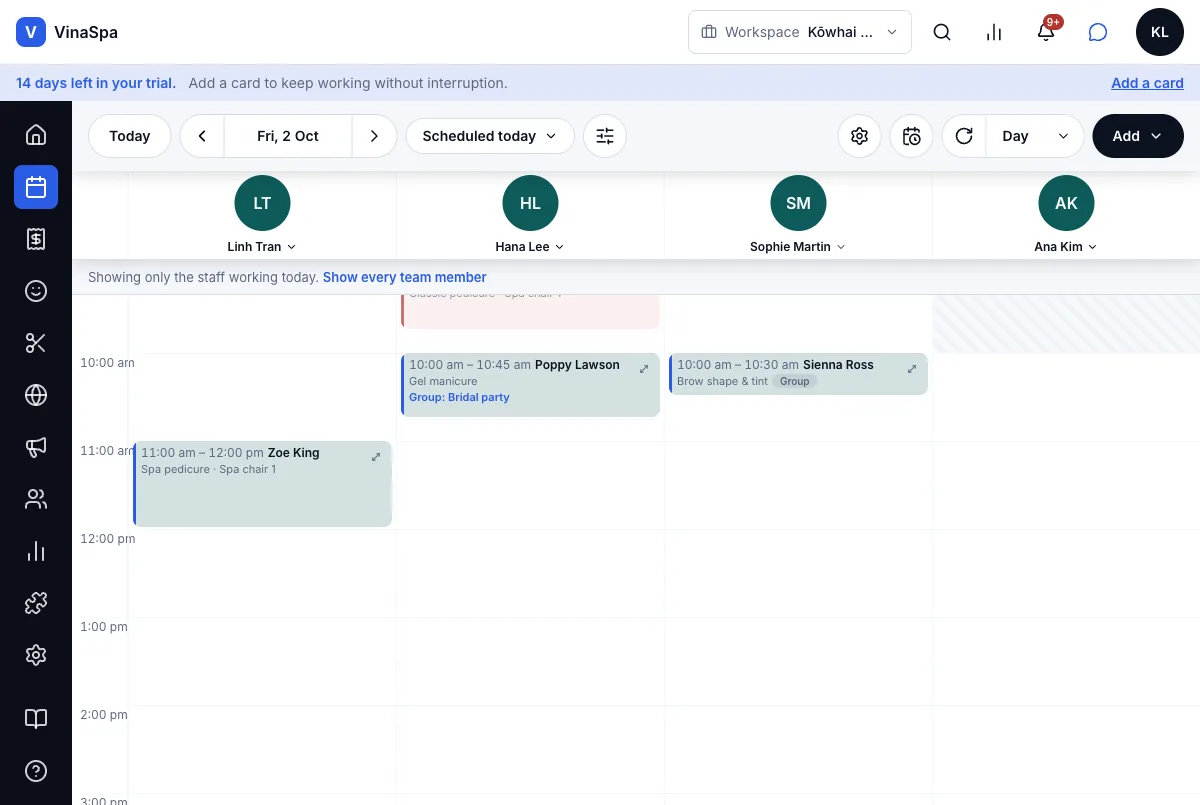This screenshot has height=805, width=1200.
Task: Open the Group: Bridal party link
Action: [459, 397]
